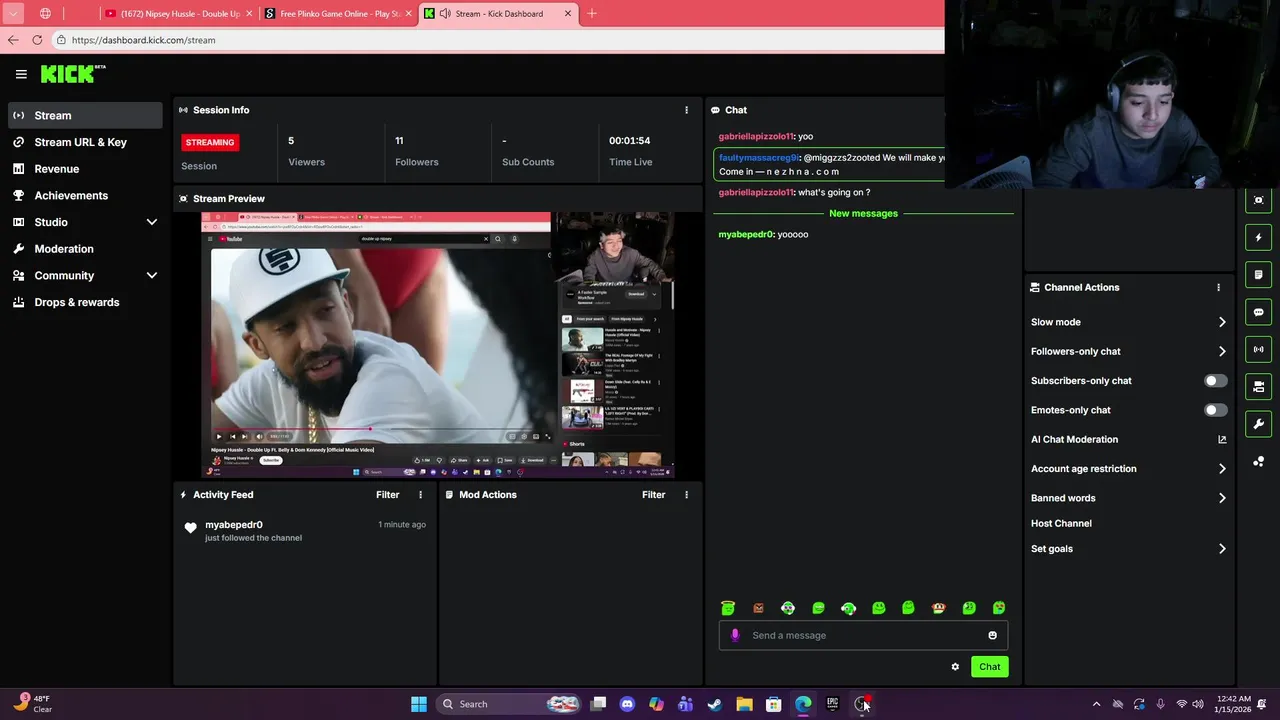
Task: Click the wrench tools sidebar icon
Action: pyautogui.click(x=1258, y=424)
